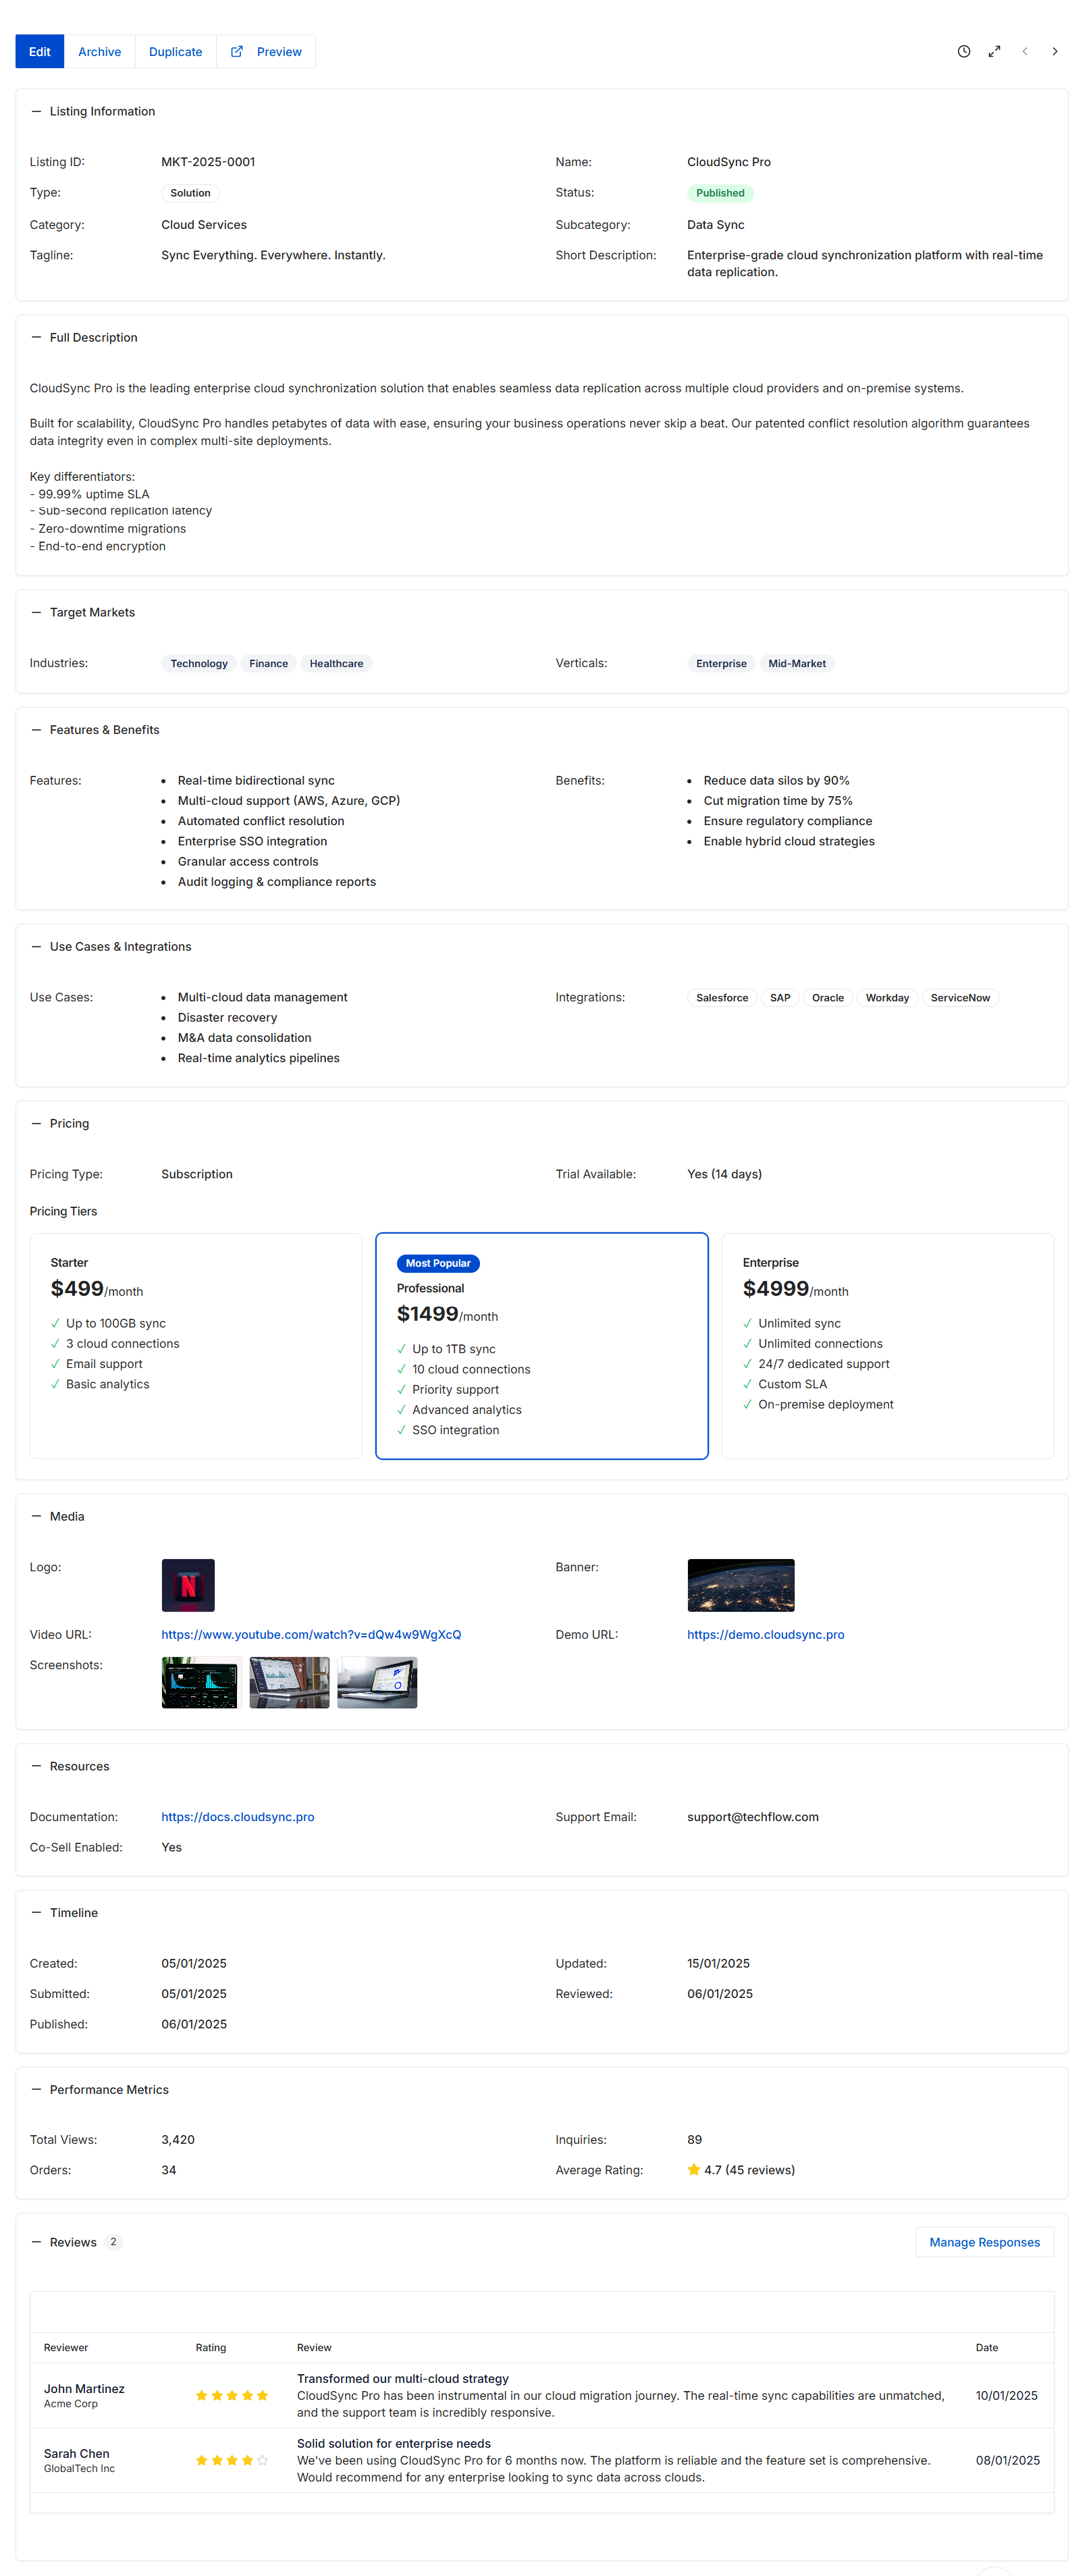Select the Starter pricing tier card
This screenshot has height=2576, width=1089.
coord(196,1346)
